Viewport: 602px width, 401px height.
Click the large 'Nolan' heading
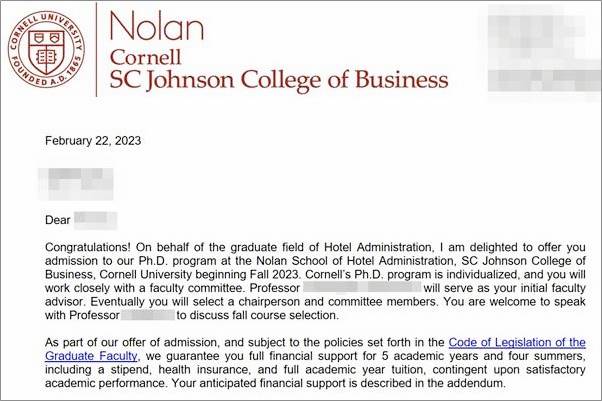tap(157, 26)
